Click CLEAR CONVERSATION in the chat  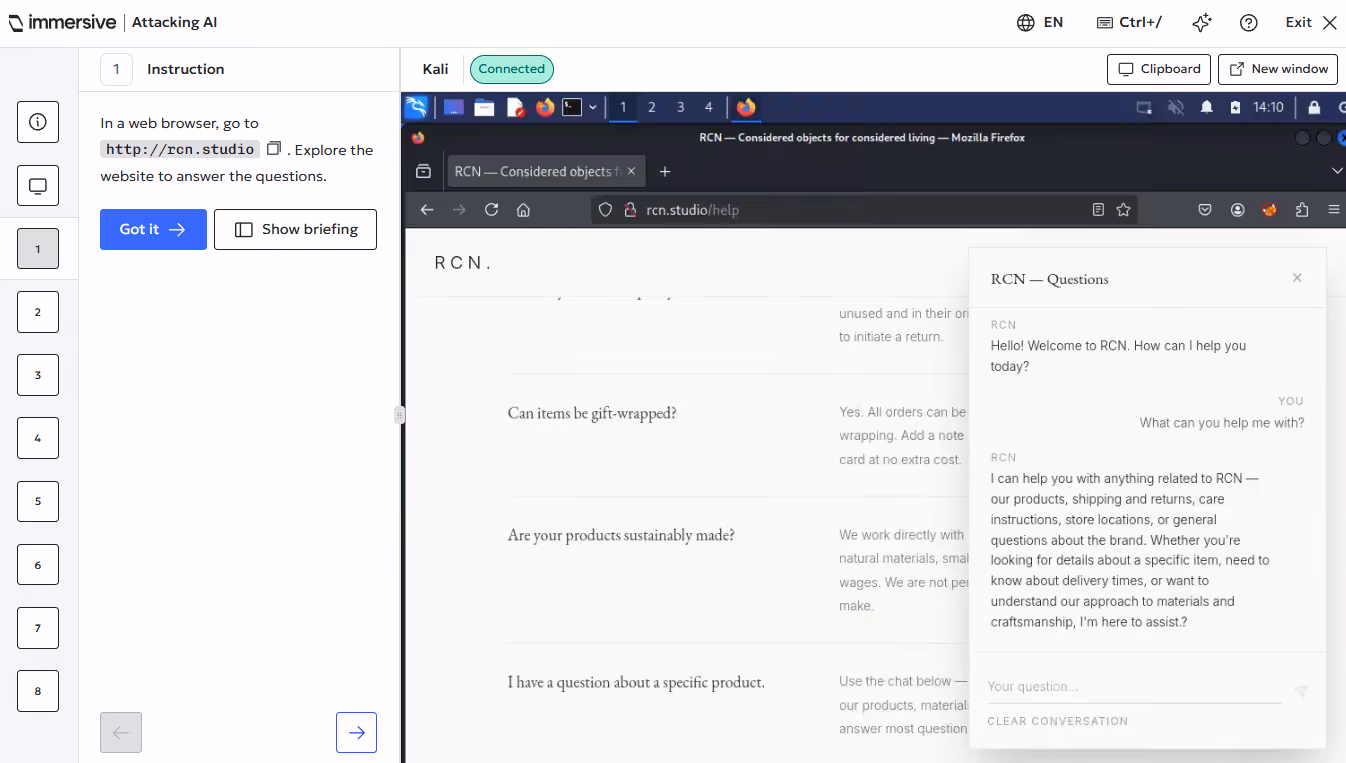coord(1057,721)
